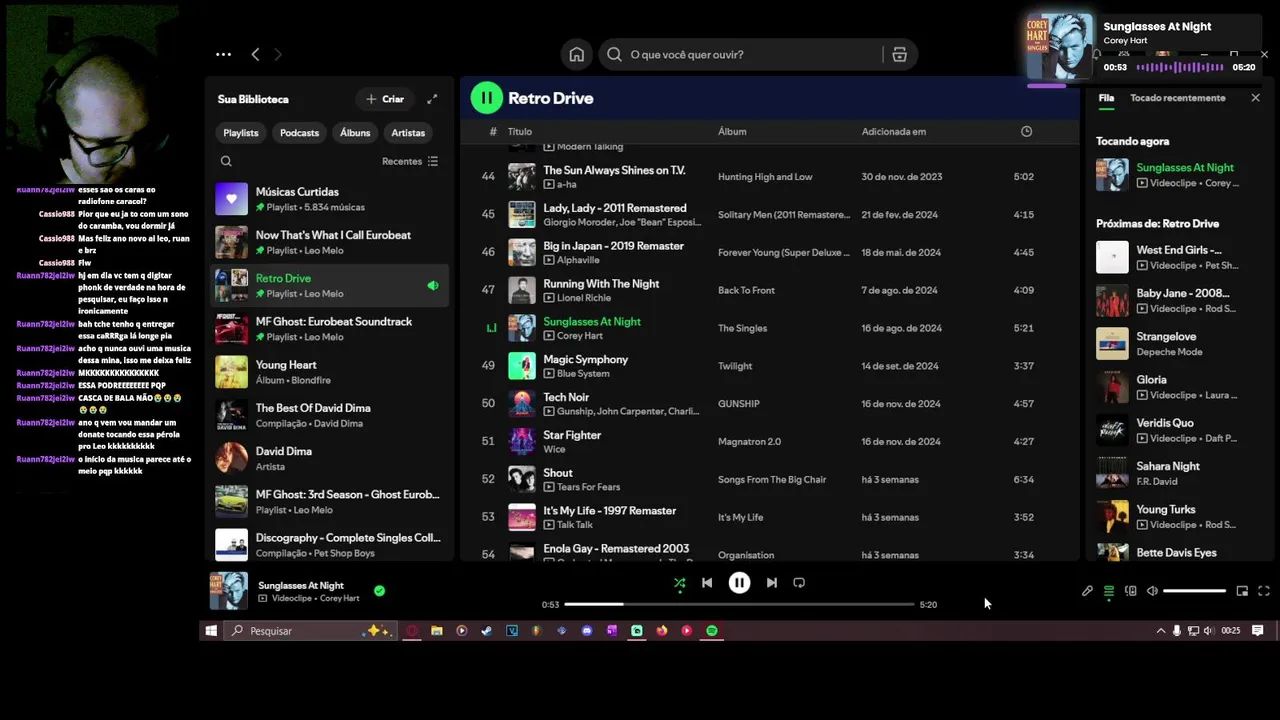Open Songs From The Big Chair album link

click(x=772, y=480)
